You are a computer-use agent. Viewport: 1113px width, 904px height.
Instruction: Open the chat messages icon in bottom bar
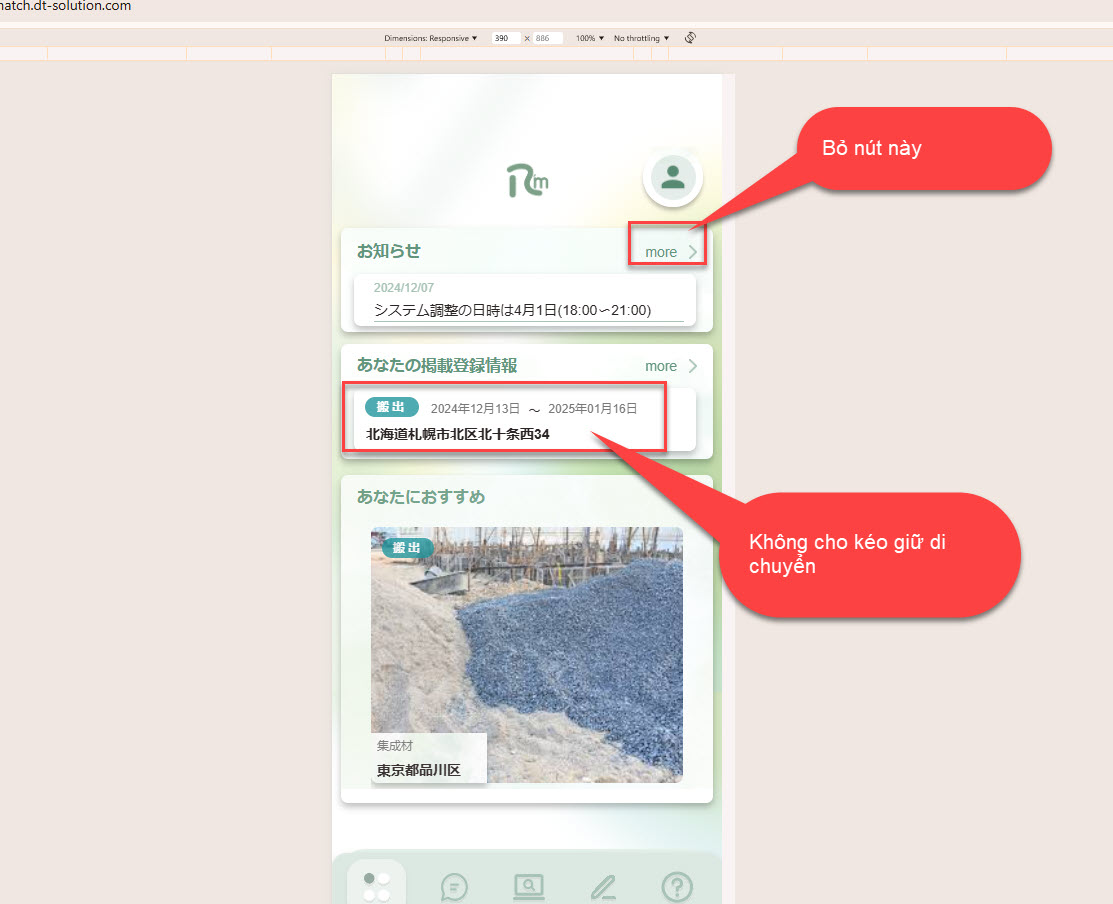[x=454, y=886]
